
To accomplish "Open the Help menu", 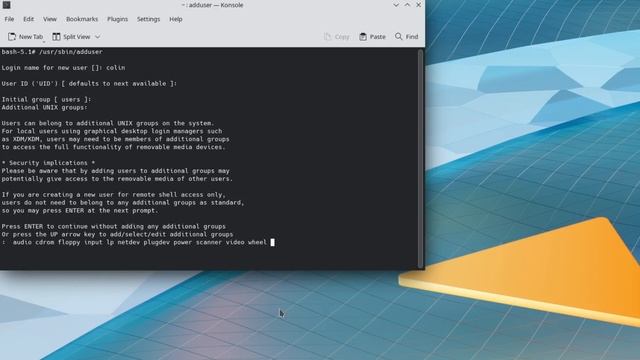I will point(176,19).
